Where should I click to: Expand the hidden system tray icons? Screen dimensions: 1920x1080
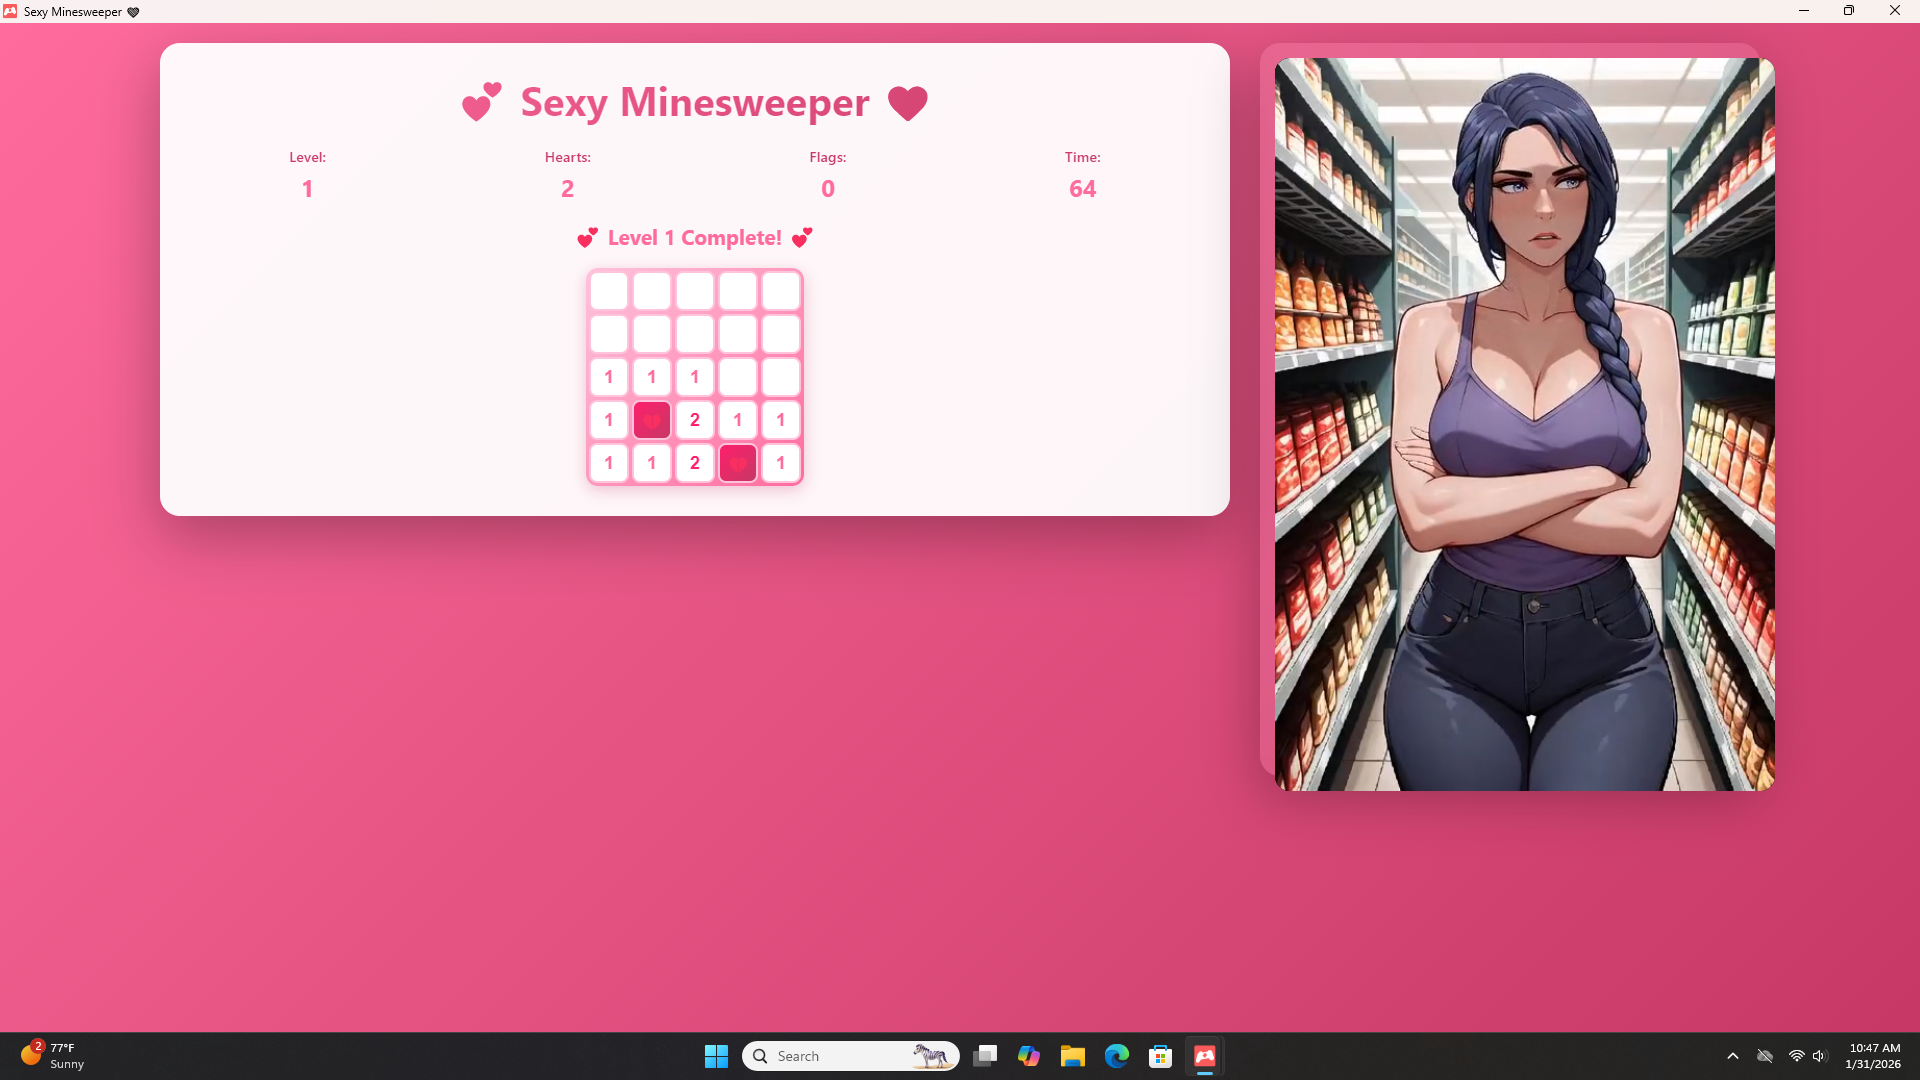click(x=1733, y=1056)
